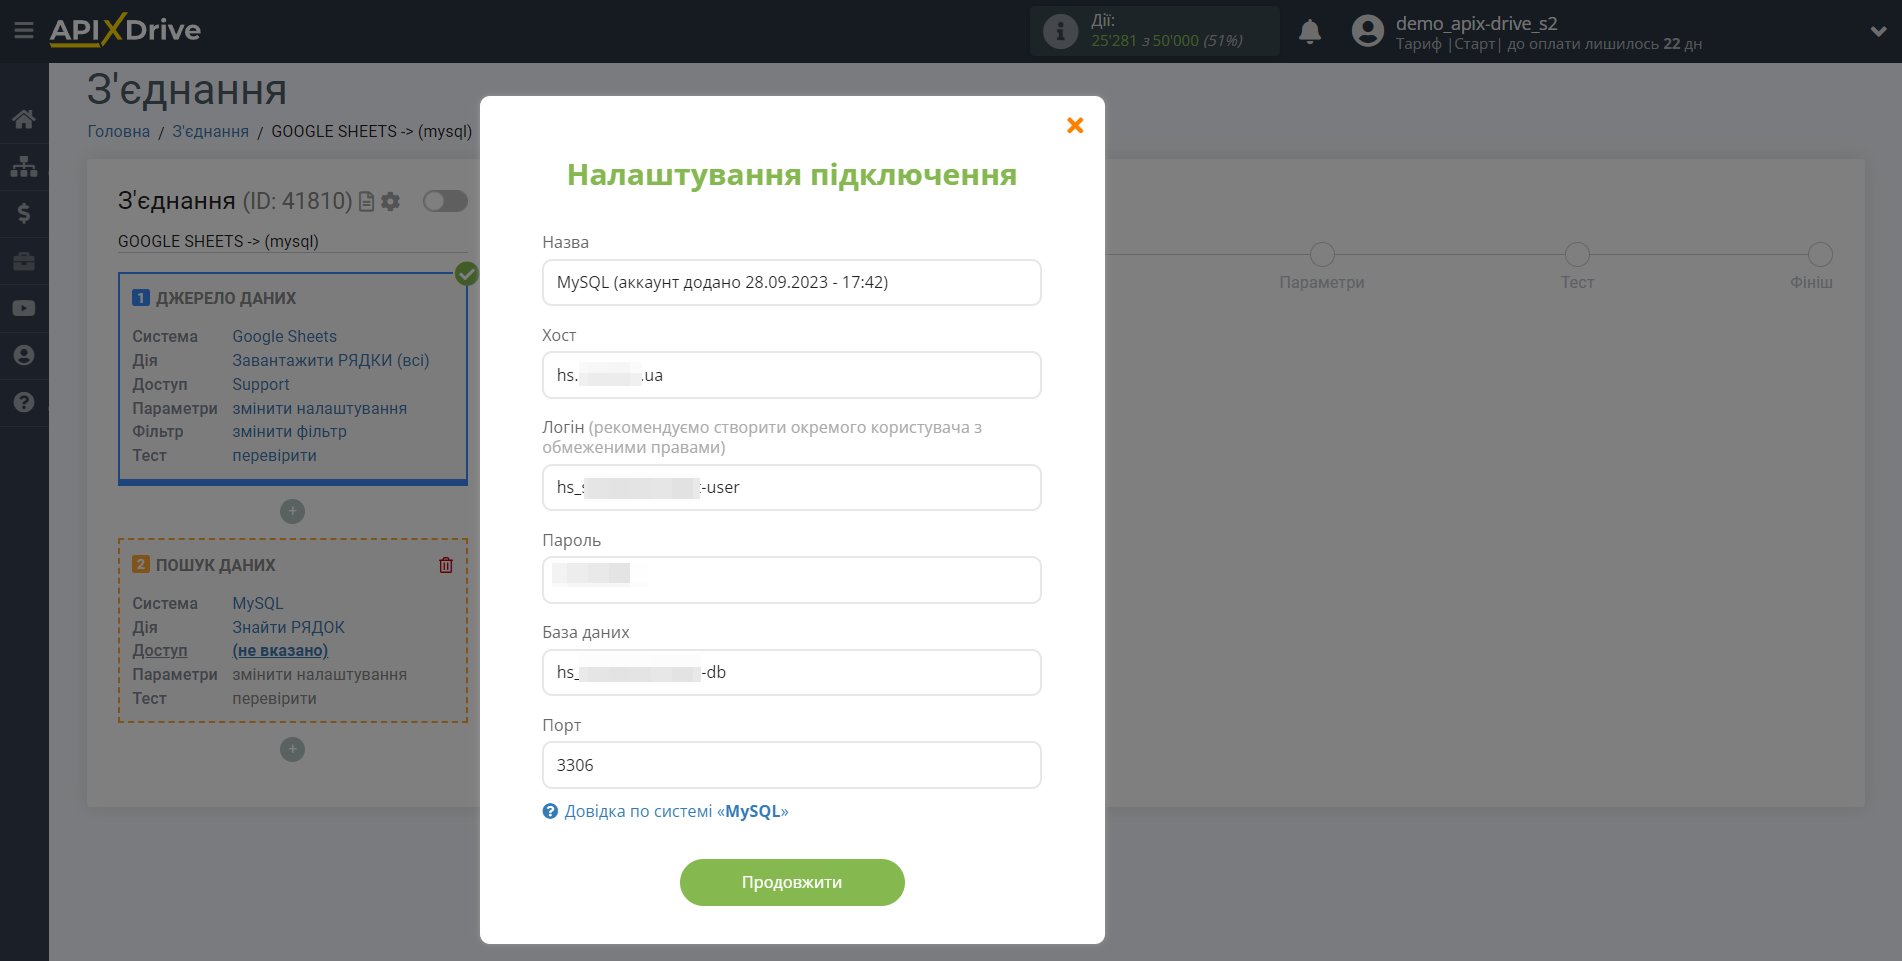Click the green checkmark on data source

click(467, 273)
